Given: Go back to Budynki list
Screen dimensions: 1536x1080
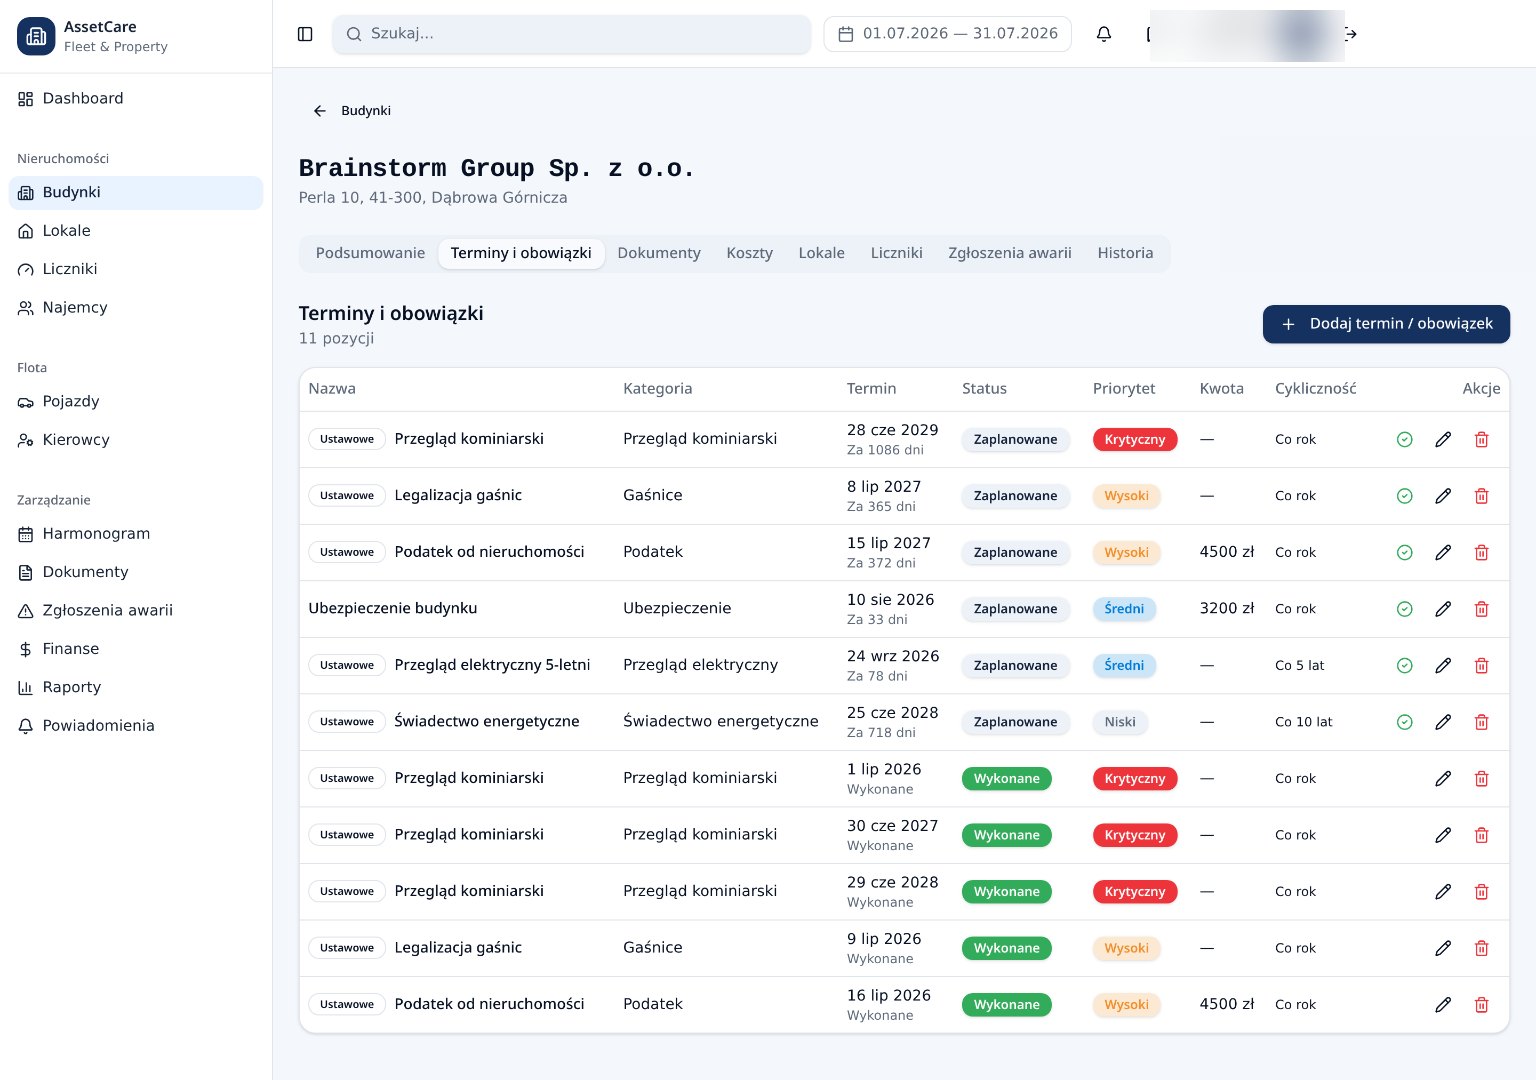Looking at the screenshot, I should [x=352, y=111].
